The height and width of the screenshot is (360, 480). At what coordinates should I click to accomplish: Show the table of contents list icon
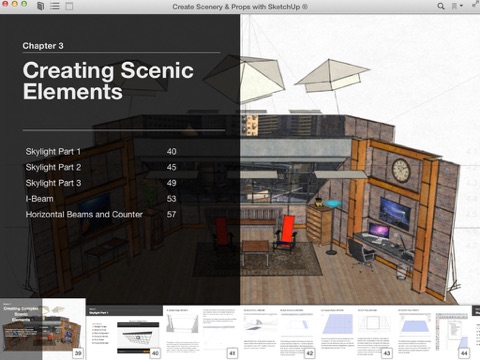[55, 6]
